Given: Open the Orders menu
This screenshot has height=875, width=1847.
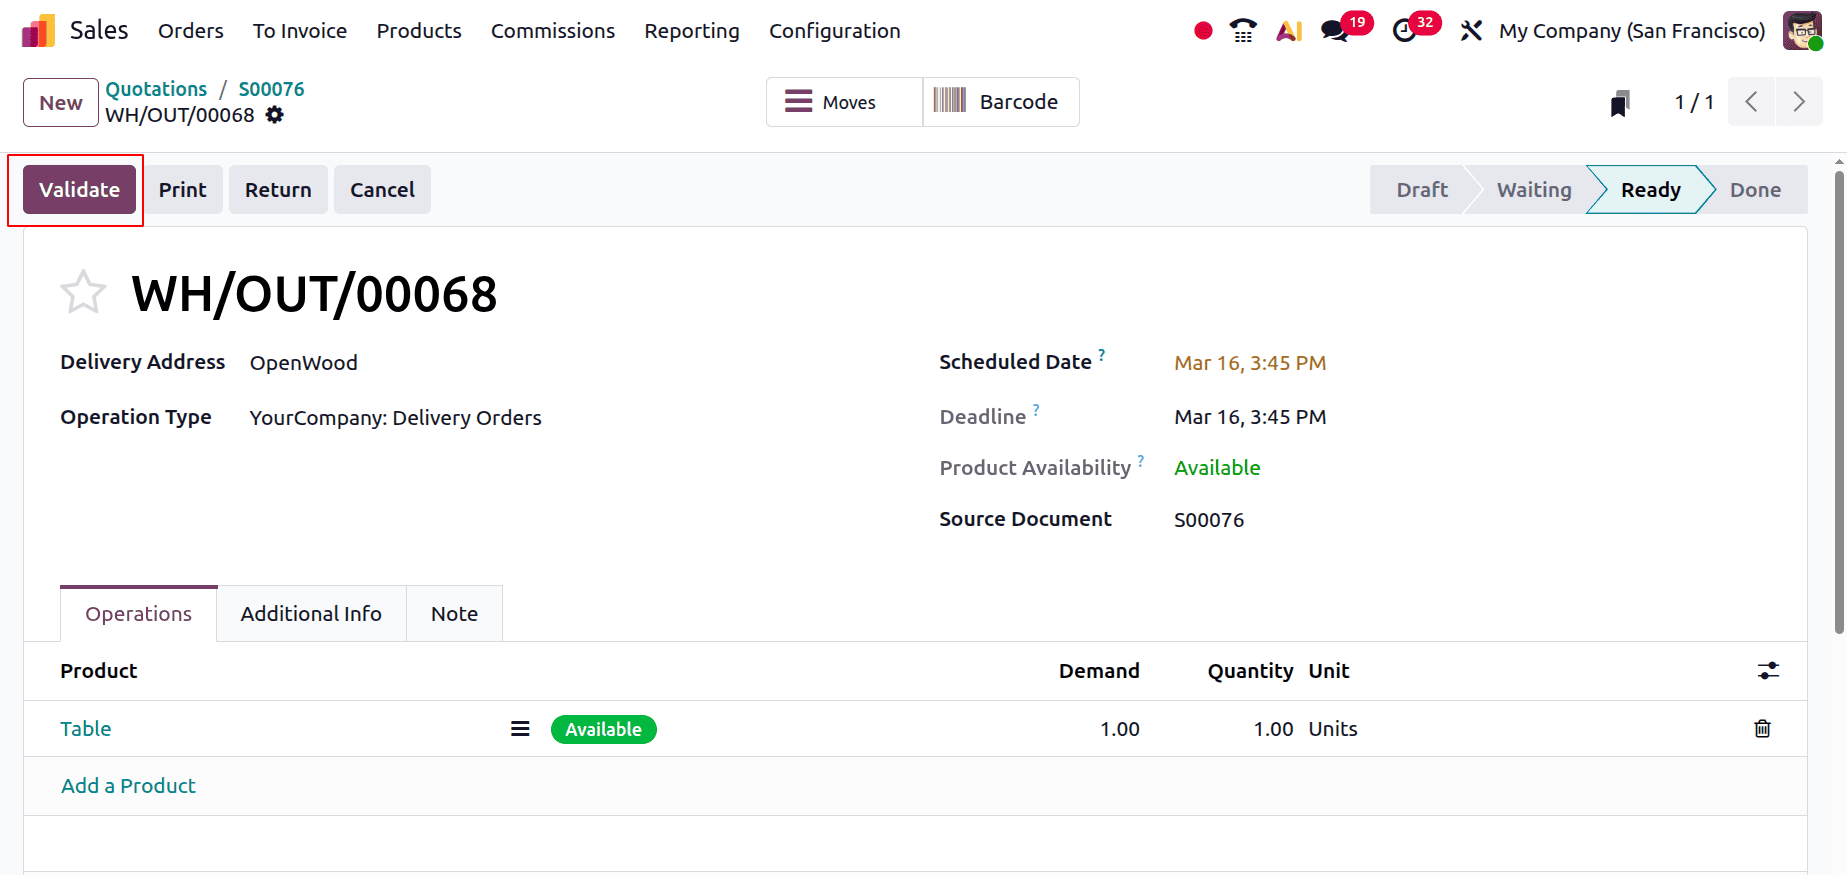Looking at the screenshot, I should click(x=191, y=31).
